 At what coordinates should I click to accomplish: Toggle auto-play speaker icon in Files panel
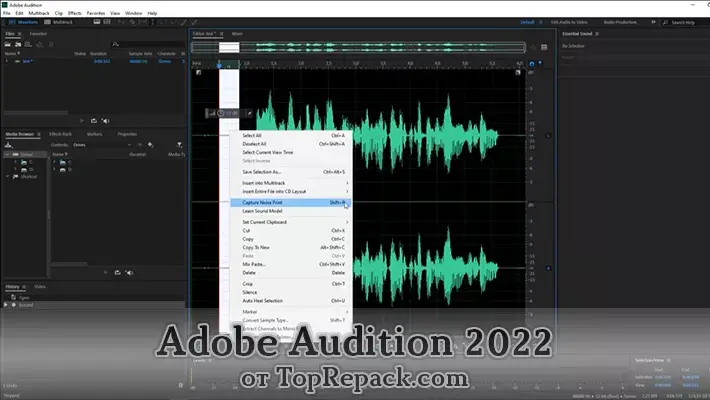point(106,120)
